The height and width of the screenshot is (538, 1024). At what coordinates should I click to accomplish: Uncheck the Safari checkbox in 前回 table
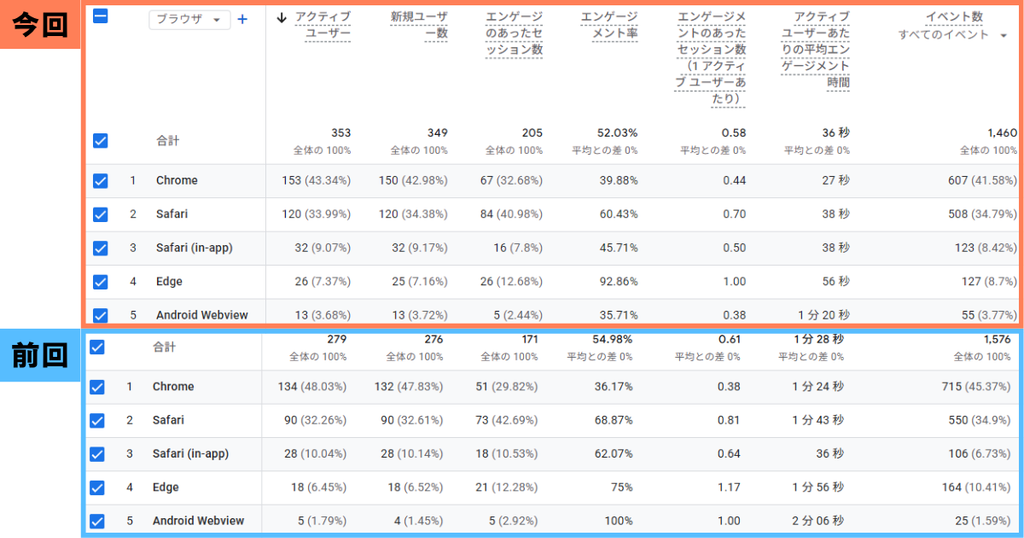coord(97,420)
